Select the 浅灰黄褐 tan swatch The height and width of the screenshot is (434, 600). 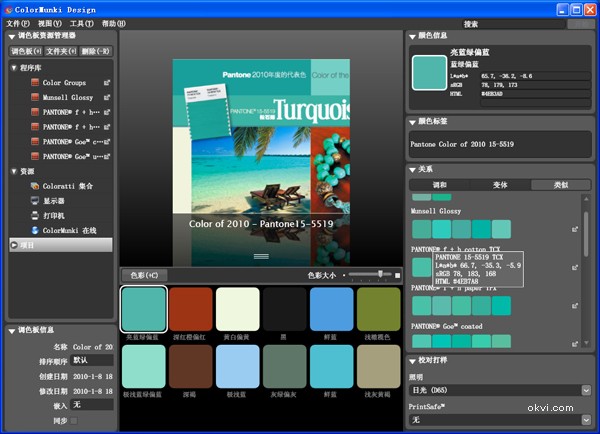[x=379, y=367]
